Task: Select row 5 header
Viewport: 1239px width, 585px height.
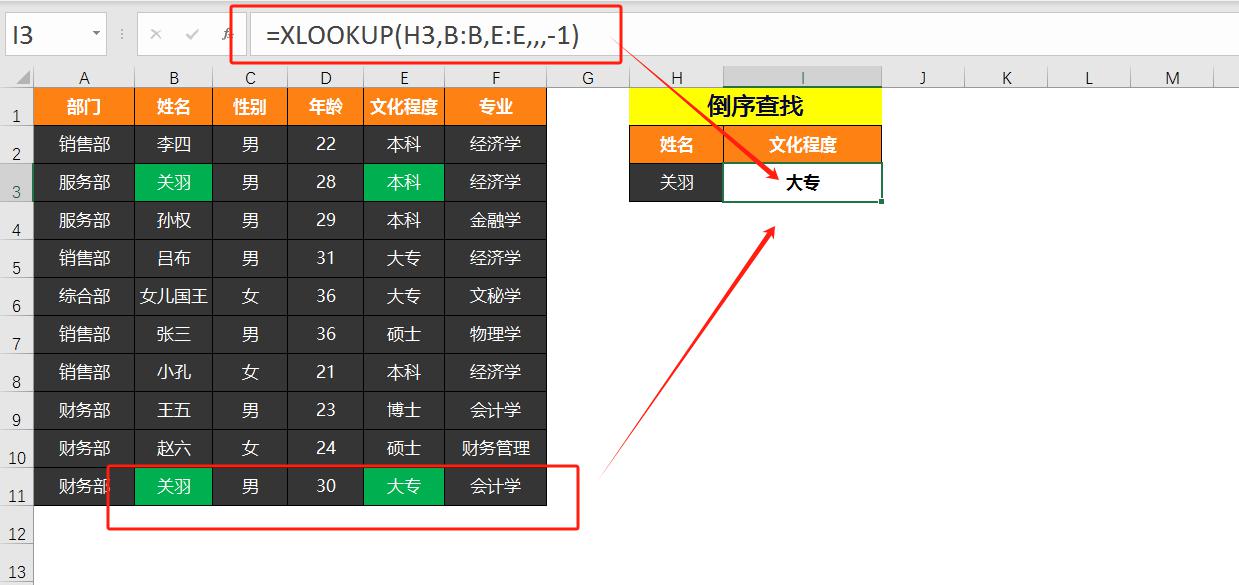Action: 17,259
